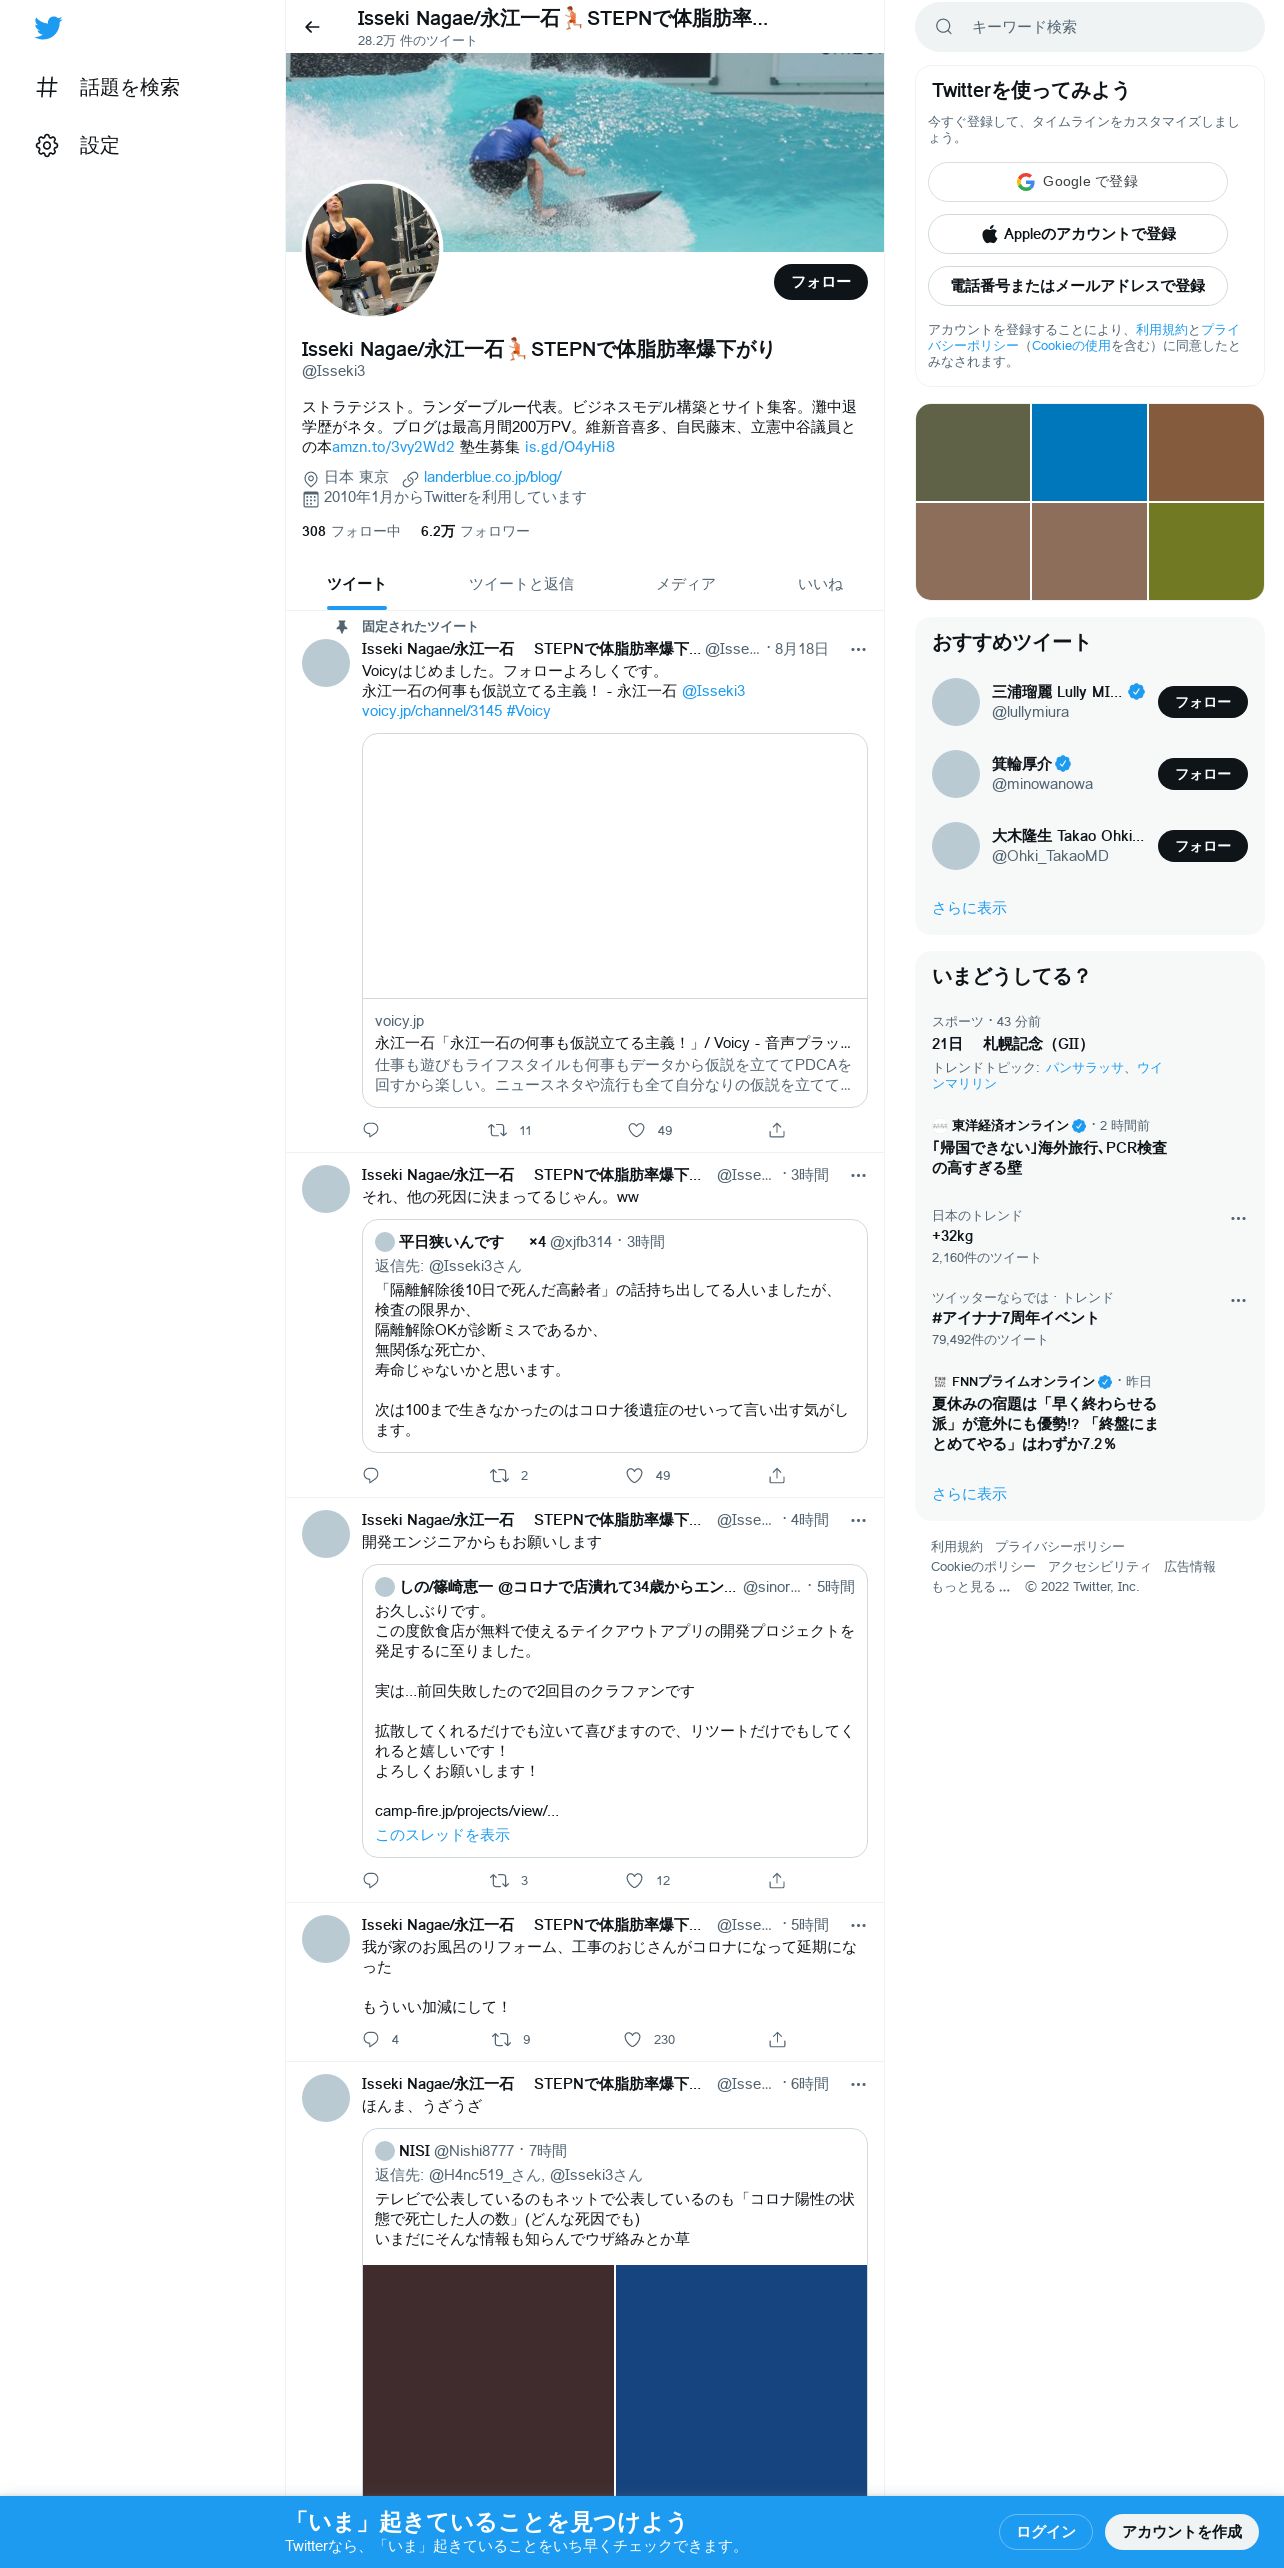Click さらに表示 under いまどうしてる？
Screen dimensions: 1284x2568
click(969, 1494)
